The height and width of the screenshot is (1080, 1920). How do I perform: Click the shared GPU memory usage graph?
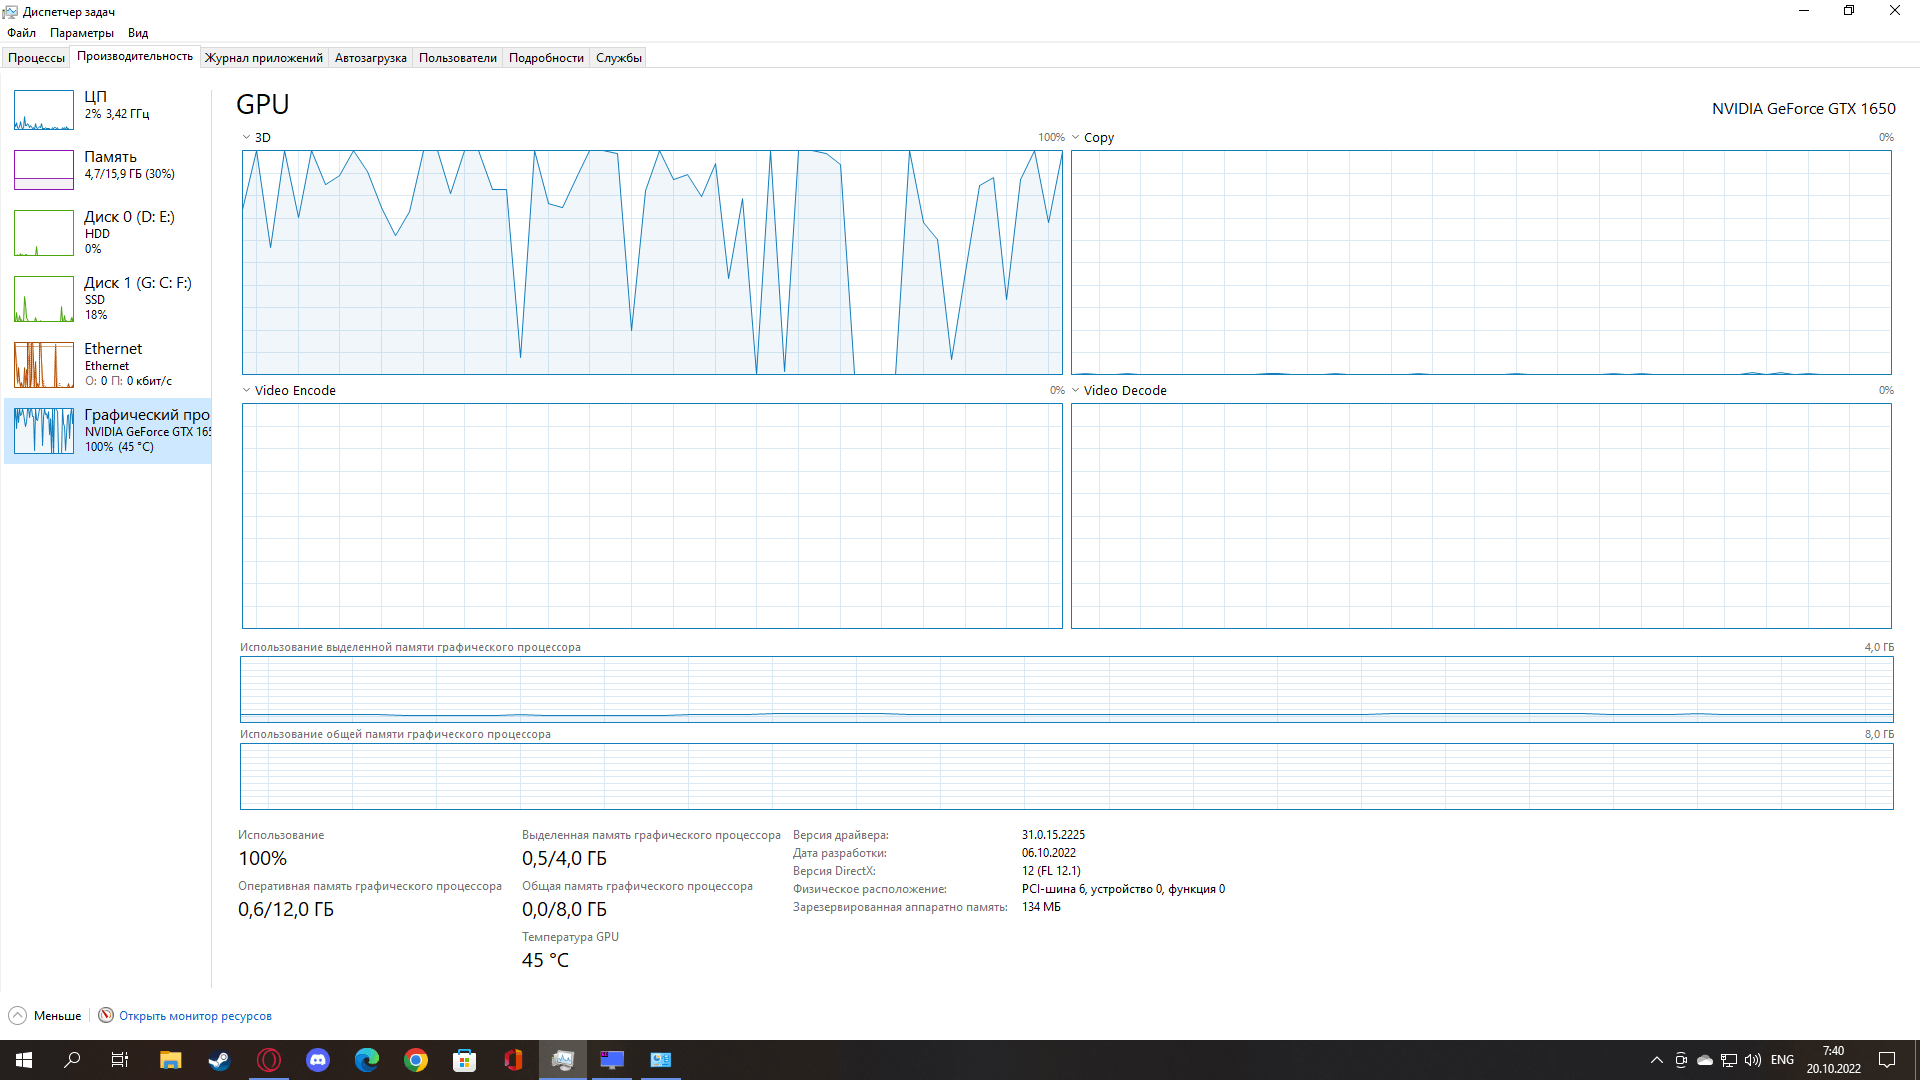1066,776
